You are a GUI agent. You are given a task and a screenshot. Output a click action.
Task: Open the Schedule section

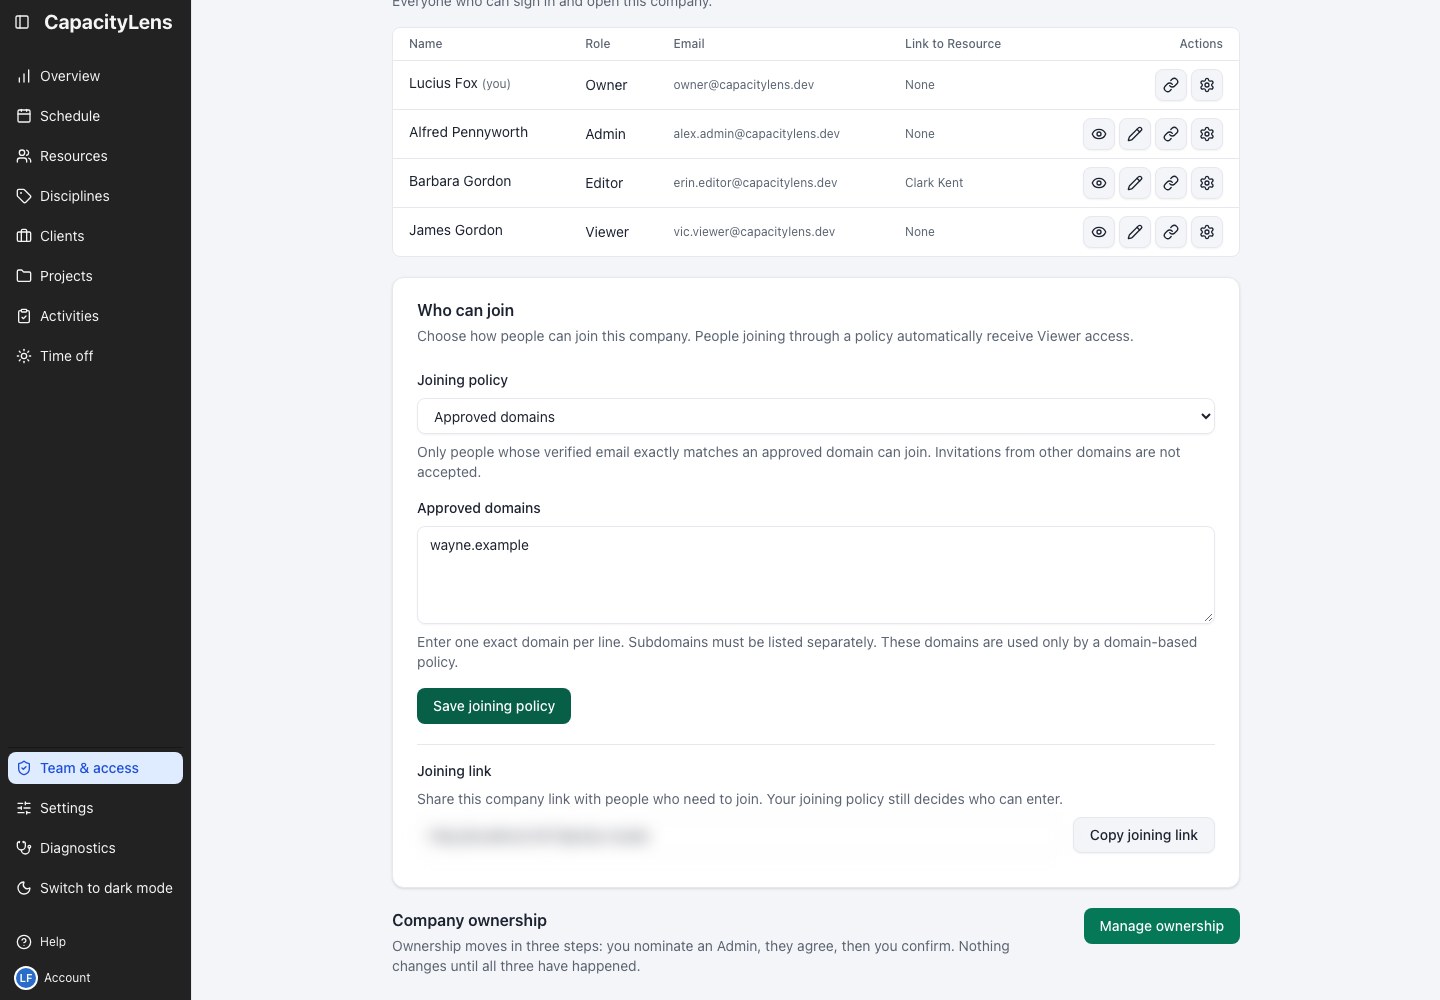point(95,116)
